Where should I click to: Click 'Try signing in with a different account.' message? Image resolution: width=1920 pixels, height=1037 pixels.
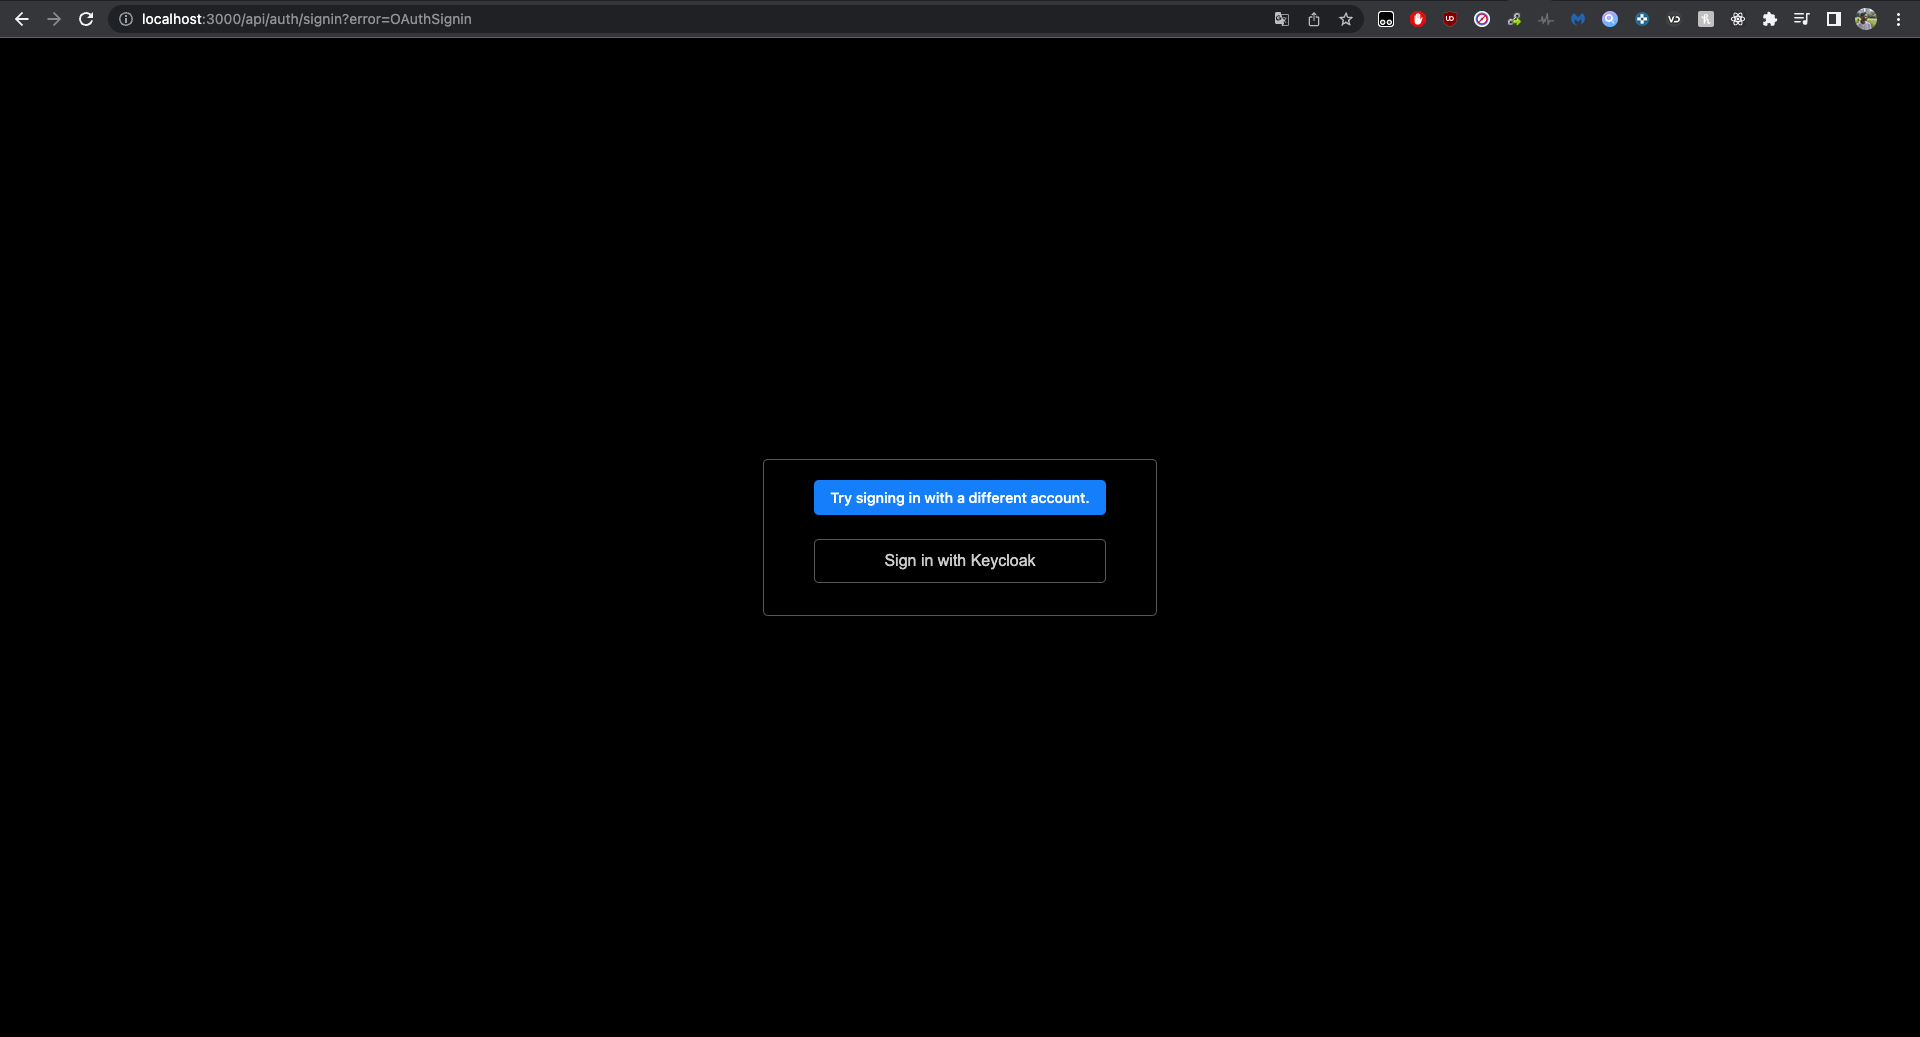[x=960, y=498]
